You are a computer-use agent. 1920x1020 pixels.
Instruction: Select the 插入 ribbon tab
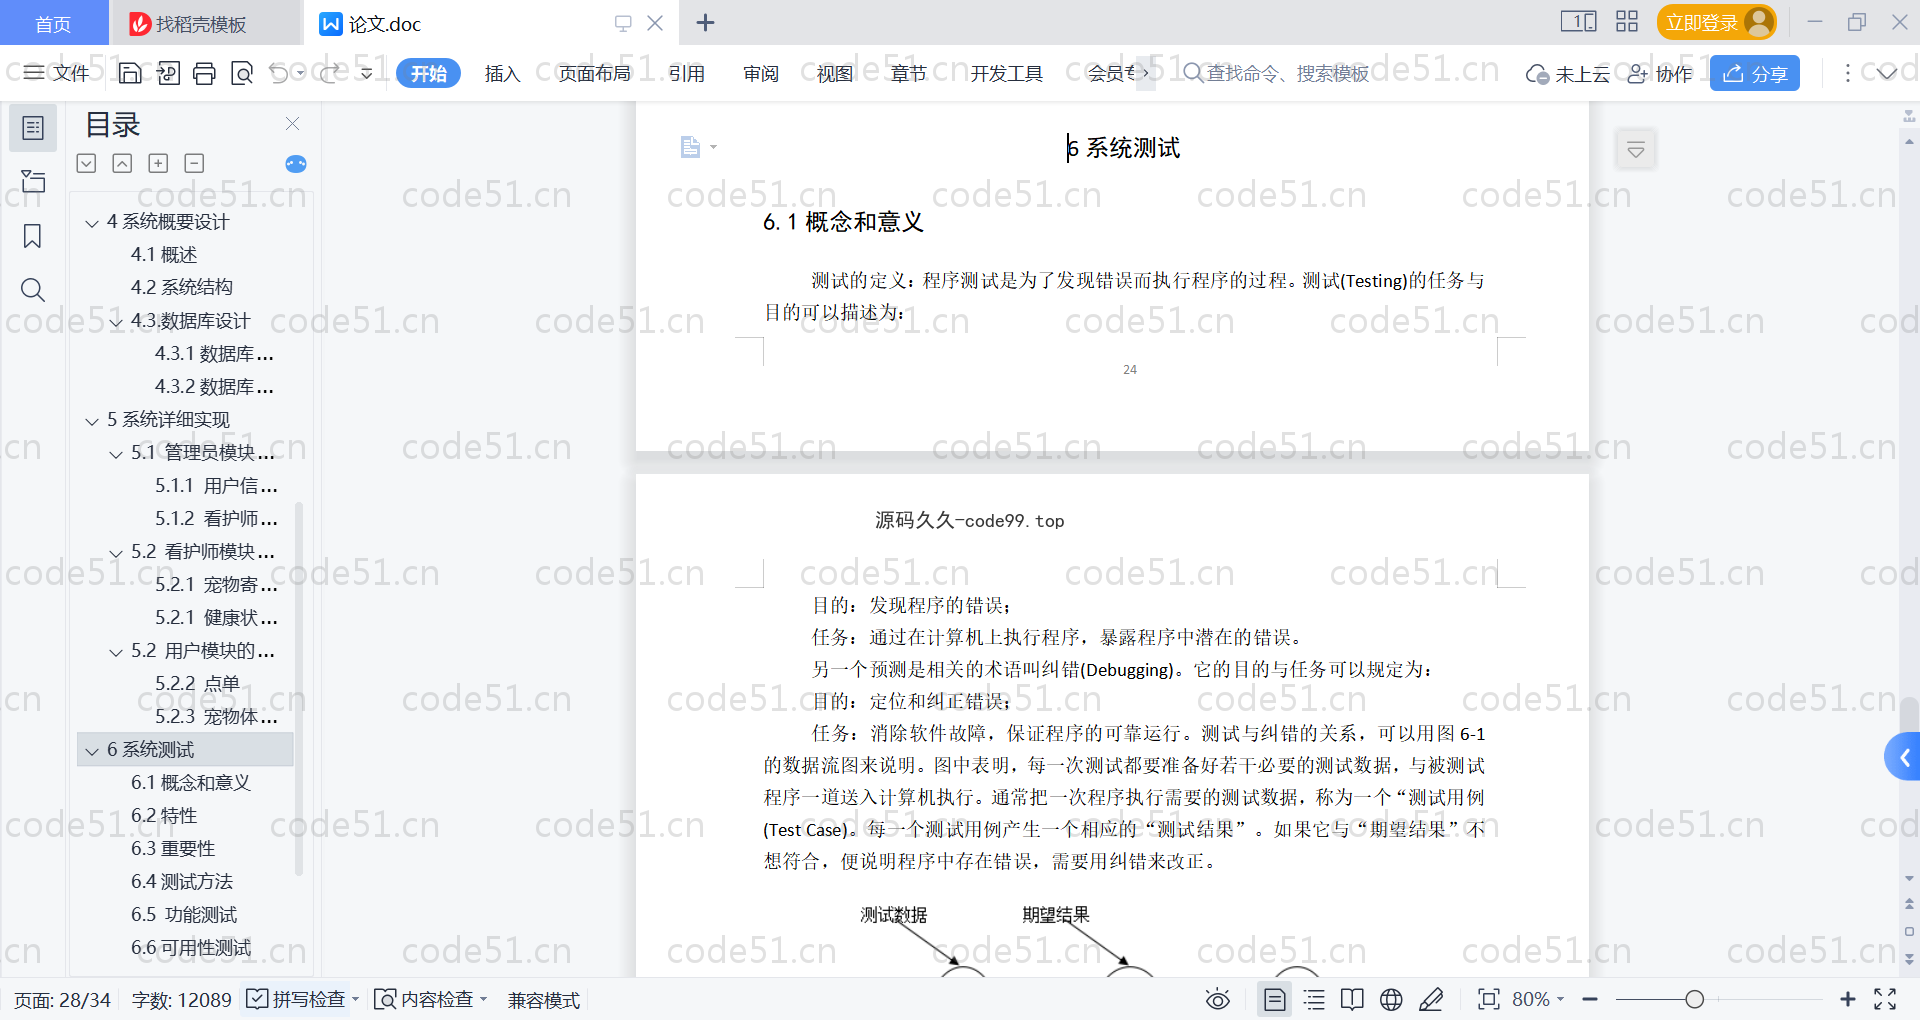coord(502,73)
